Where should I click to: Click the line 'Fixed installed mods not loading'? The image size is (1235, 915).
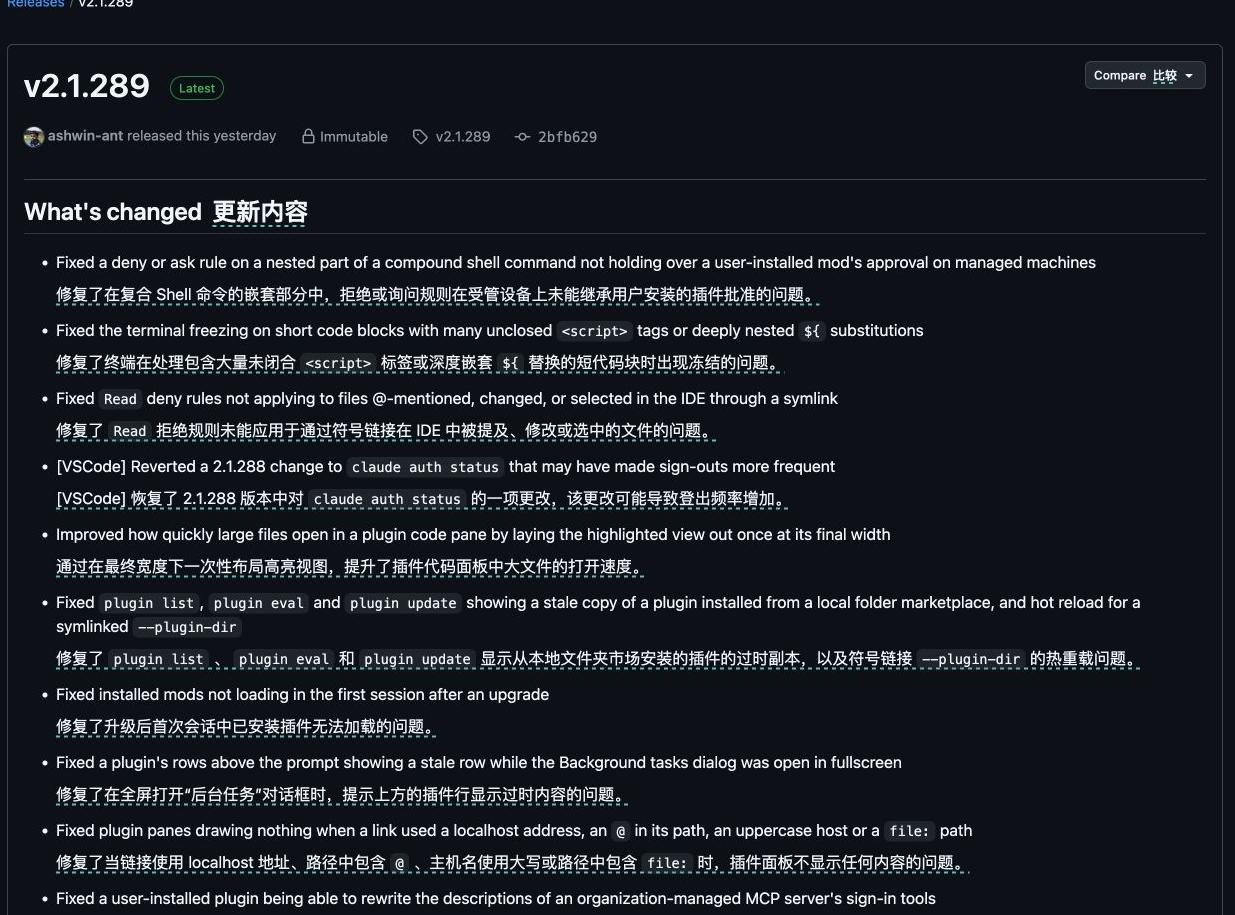(302, 694)
